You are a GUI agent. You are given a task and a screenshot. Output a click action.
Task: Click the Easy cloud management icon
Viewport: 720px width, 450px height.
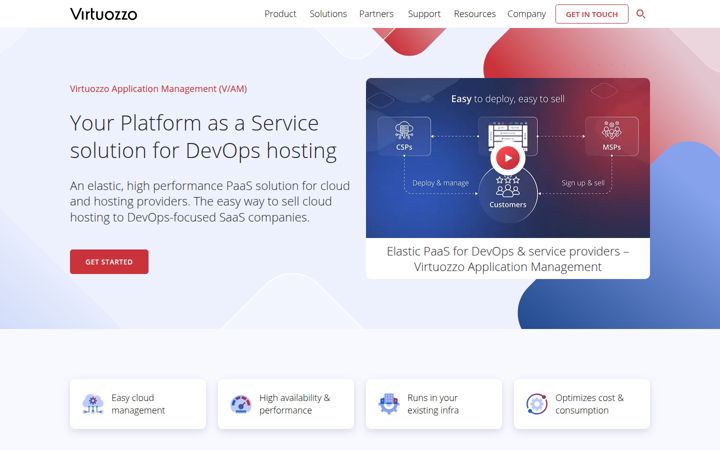pos(93,404)
